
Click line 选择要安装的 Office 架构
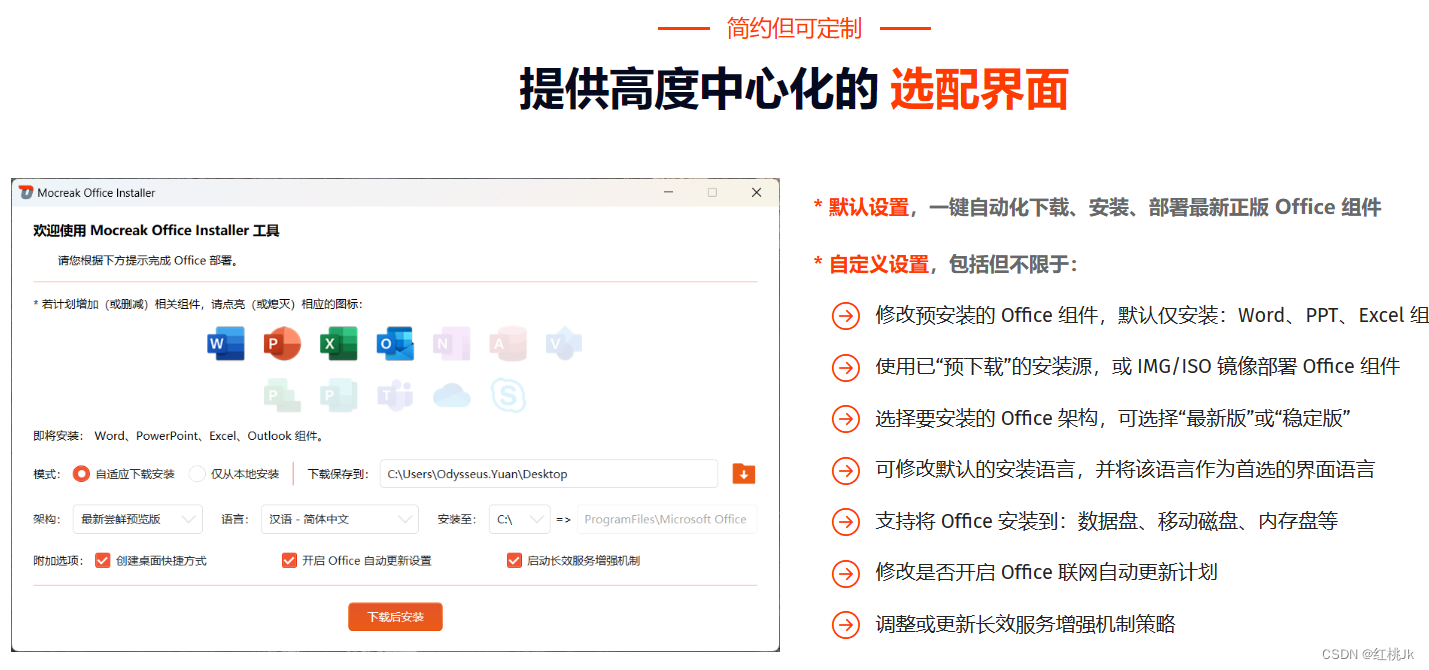(1113, 418)
